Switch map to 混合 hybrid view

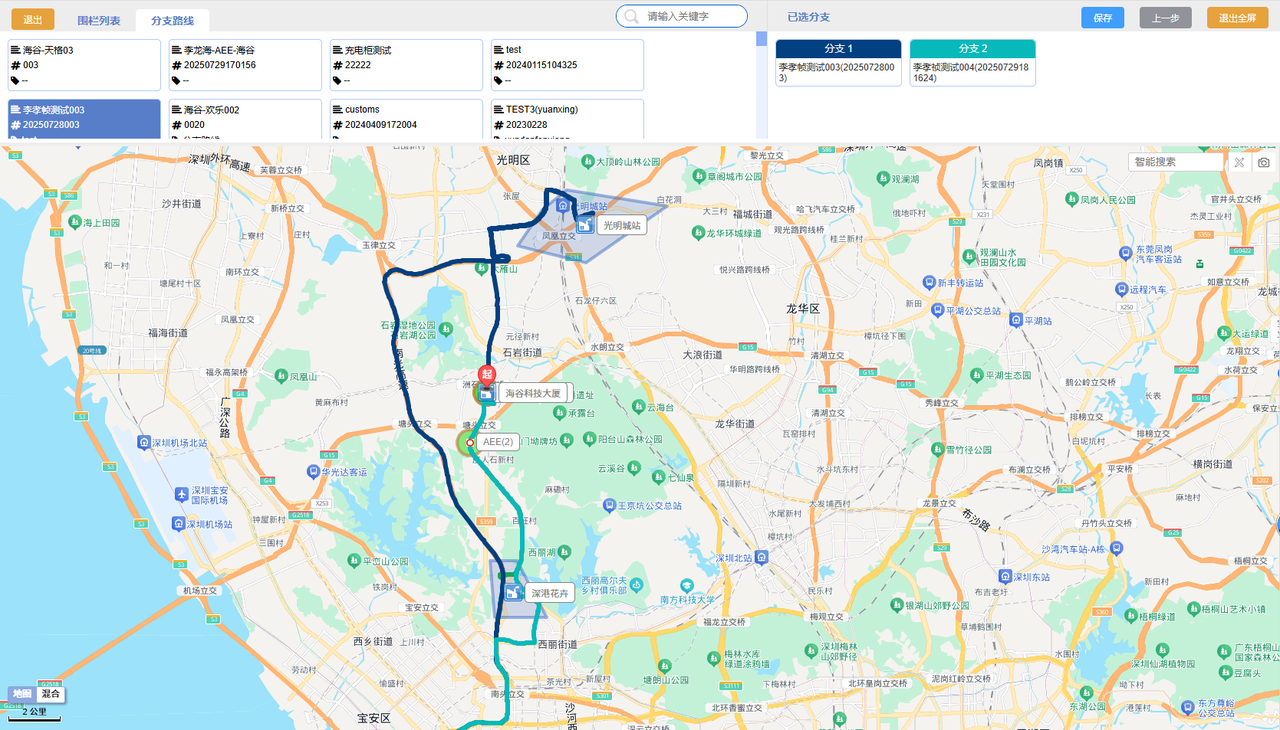pyautogui.click(x=50, y=694)
